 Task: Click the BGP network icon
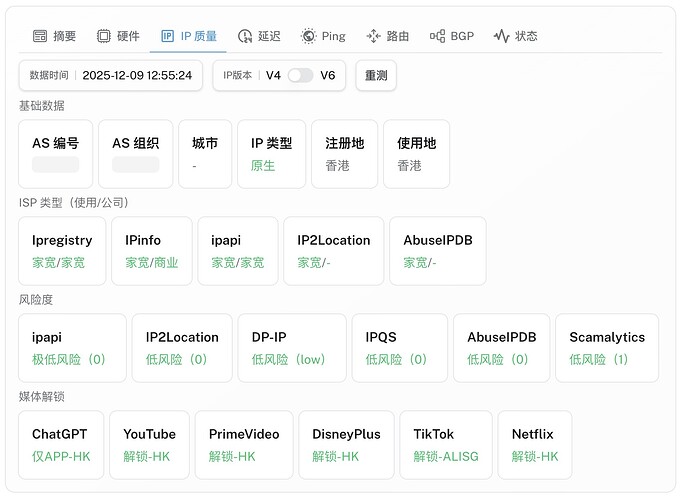click(437, 36)
